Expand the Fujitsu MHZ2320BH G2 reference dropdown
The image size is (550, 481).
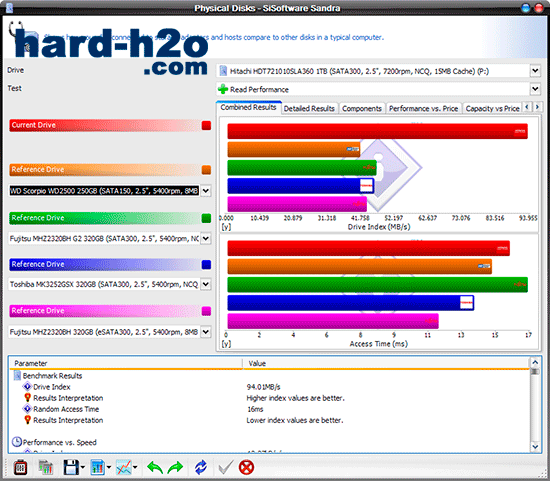pyautogui.click(x=206, y=239)
